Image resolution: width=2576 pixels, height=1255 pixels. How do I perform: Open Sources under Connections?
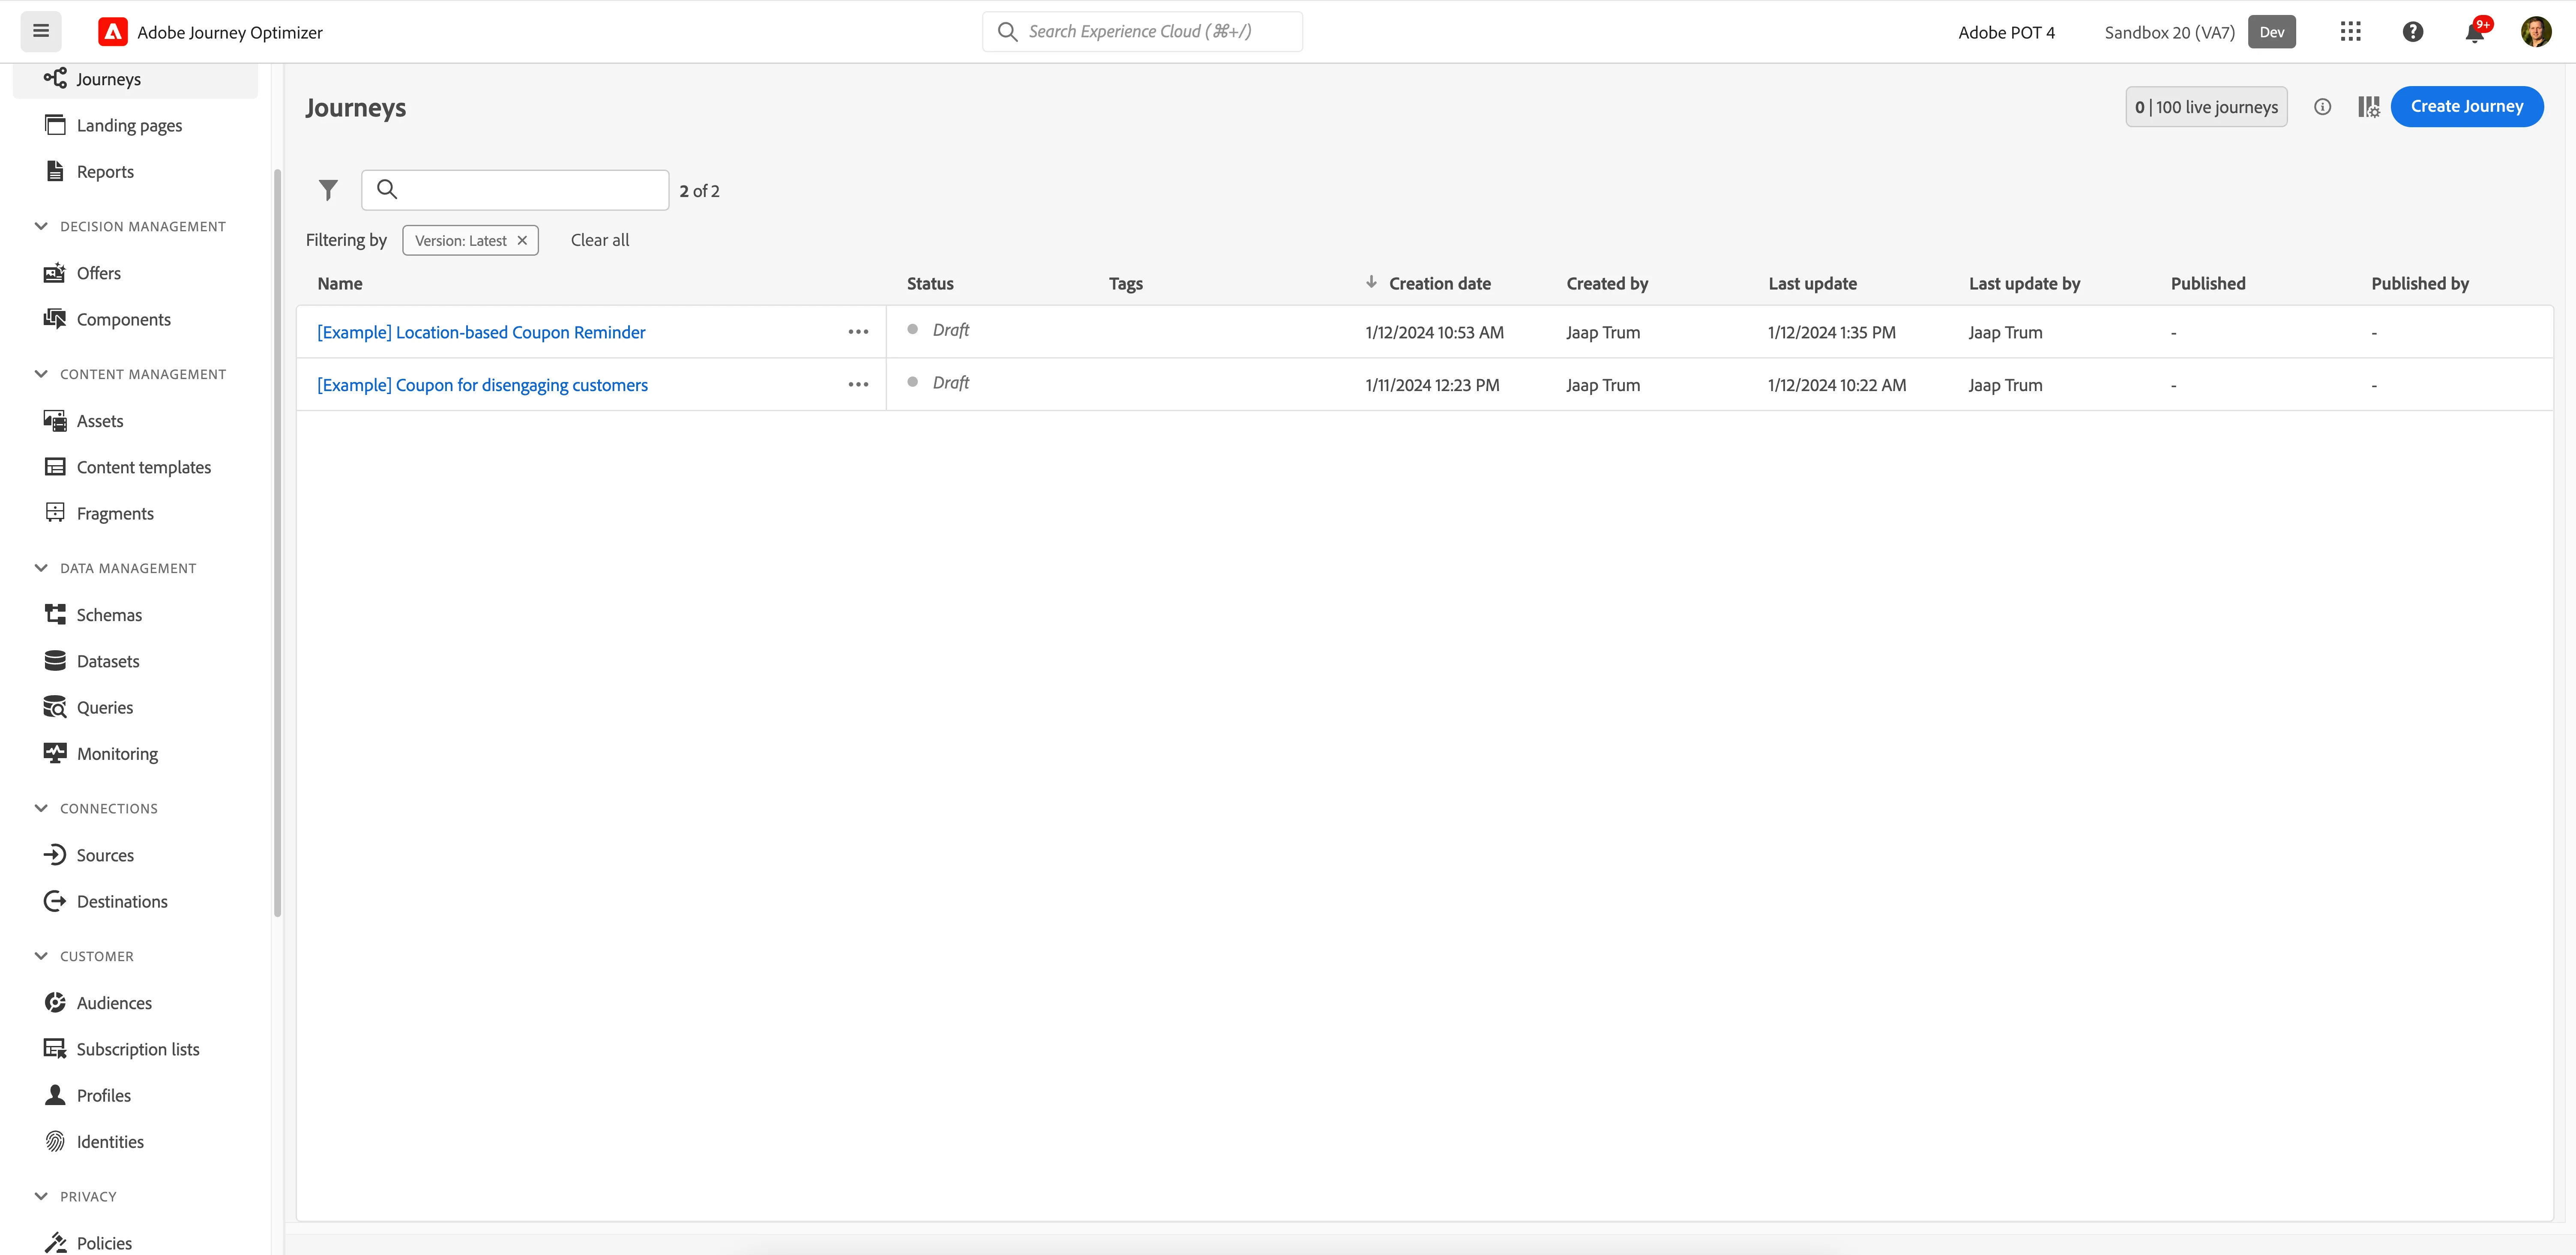[105, 855]
